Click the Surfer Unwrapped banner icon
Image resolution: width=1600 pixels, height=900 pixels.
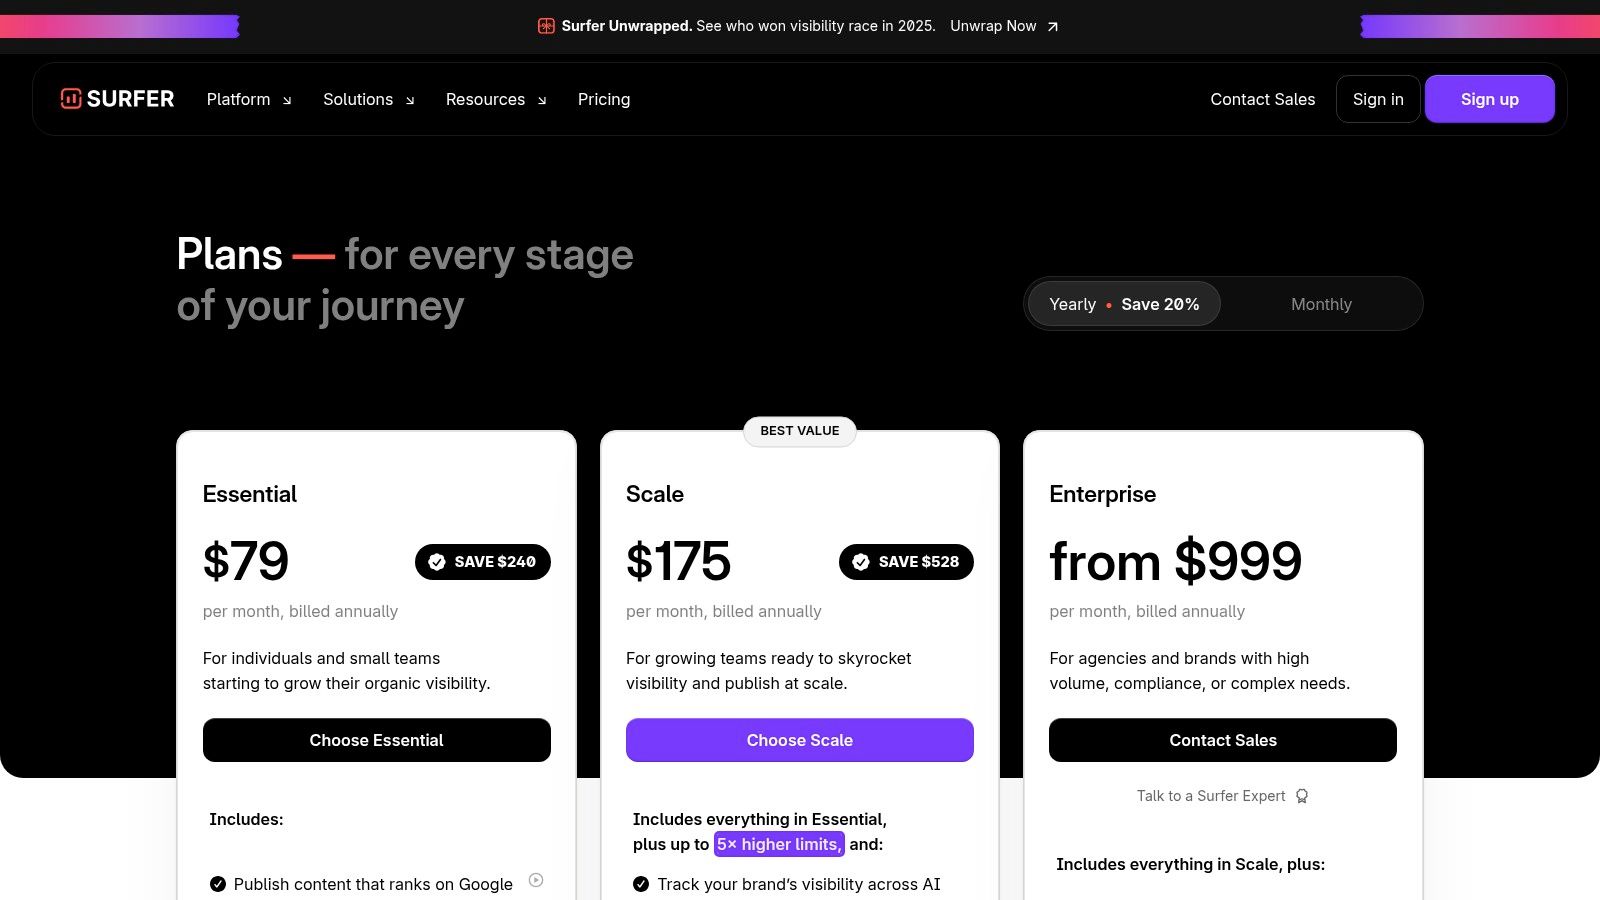[546, 26]
